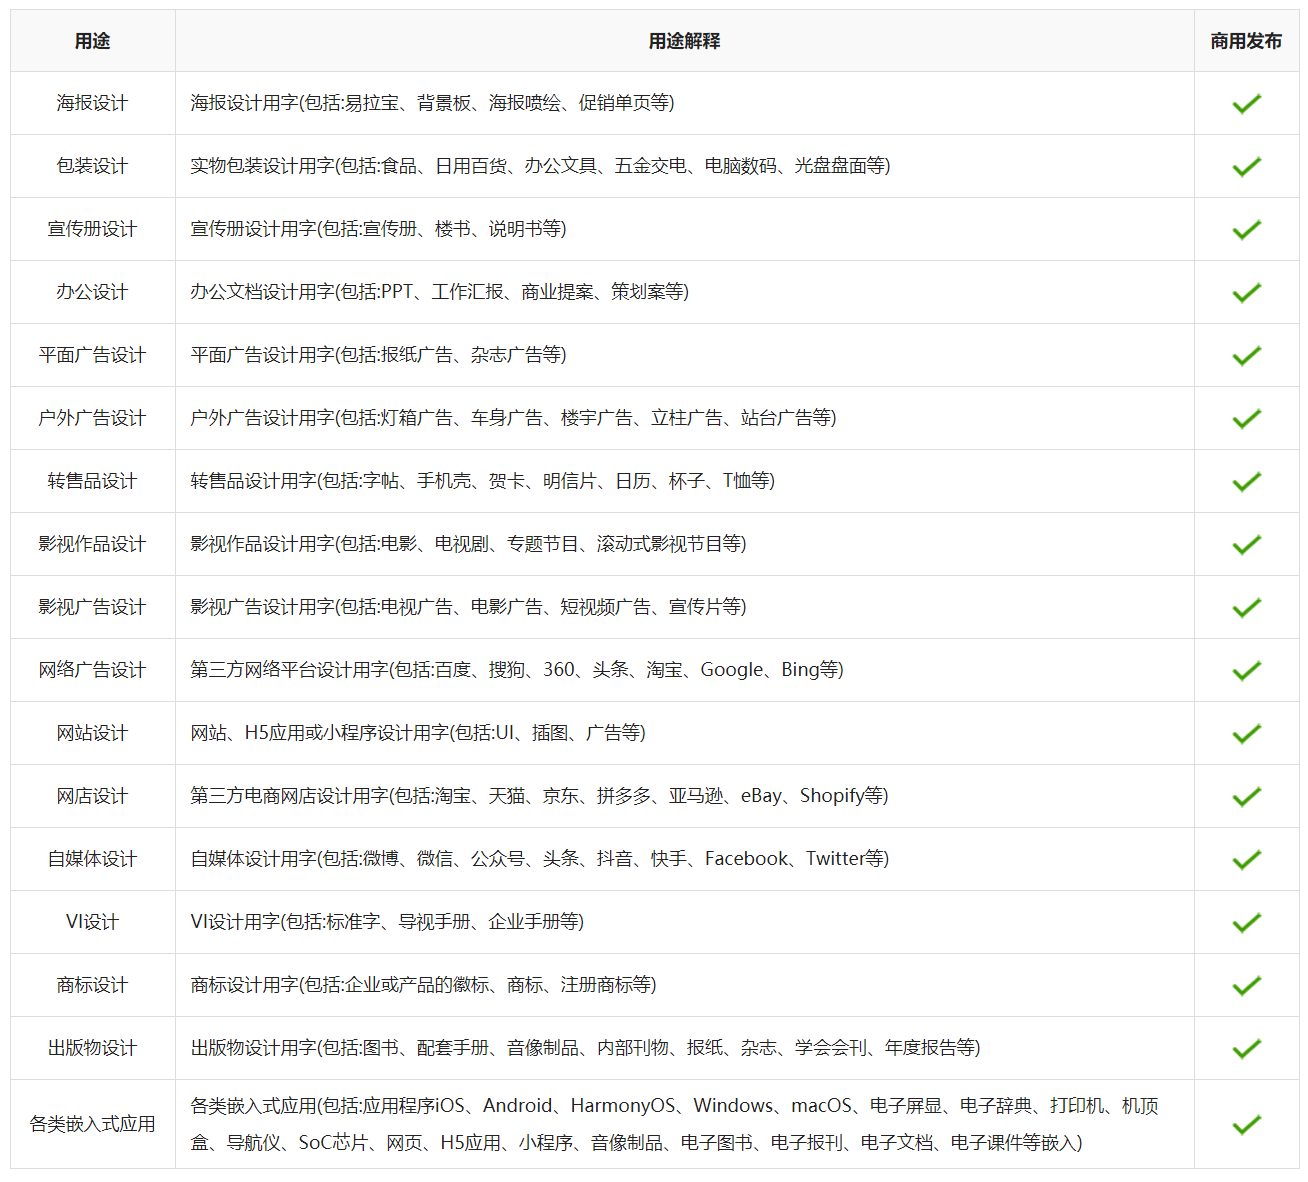1308x1182 pixels.
Task: Click the 出版物设计用字 explanation mentioning 年度报告
Action: [x=585, y=1048]
